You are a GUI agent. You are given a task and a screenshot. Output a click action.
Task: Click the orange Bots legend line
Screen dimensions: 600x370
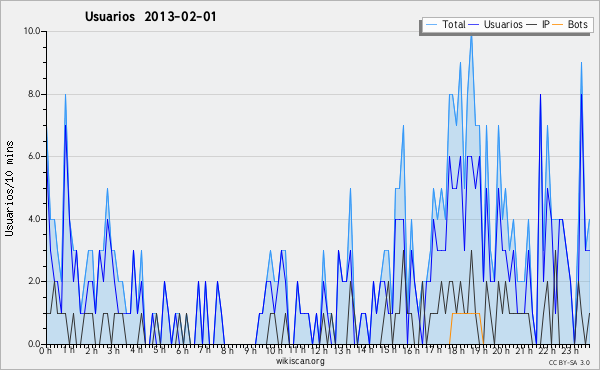coord(558,25)
